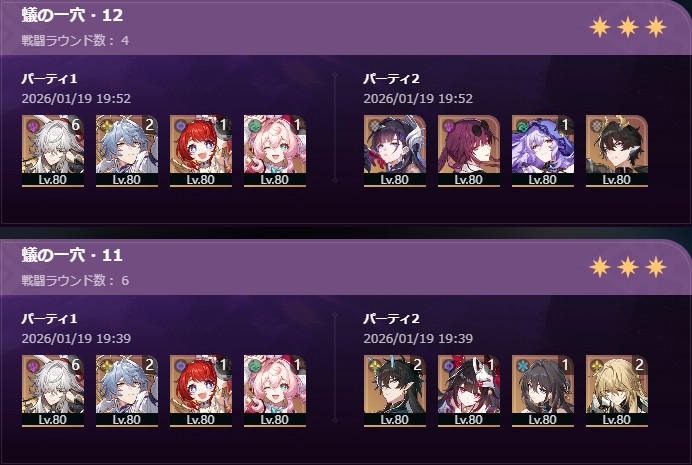The height and width of the screenshot is (465, 692).
Task: Click the 蟻の一穴・11 stage header
Action: tap(72, 255)
